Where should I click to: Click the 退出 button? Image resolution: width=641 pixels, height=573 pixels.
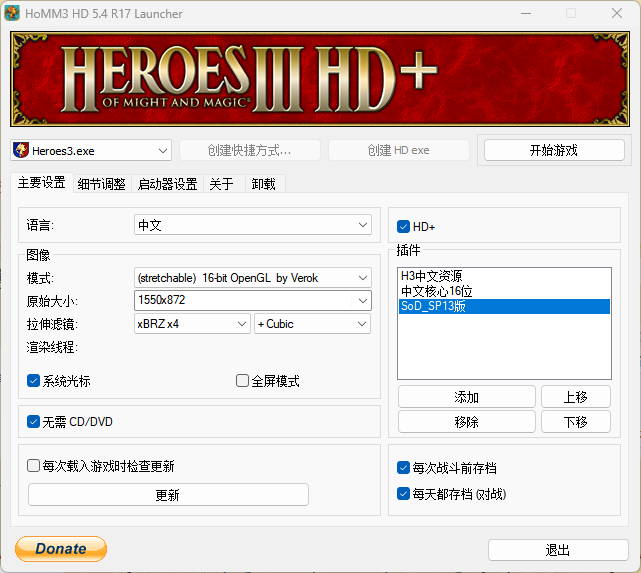[x=558, y=550]
